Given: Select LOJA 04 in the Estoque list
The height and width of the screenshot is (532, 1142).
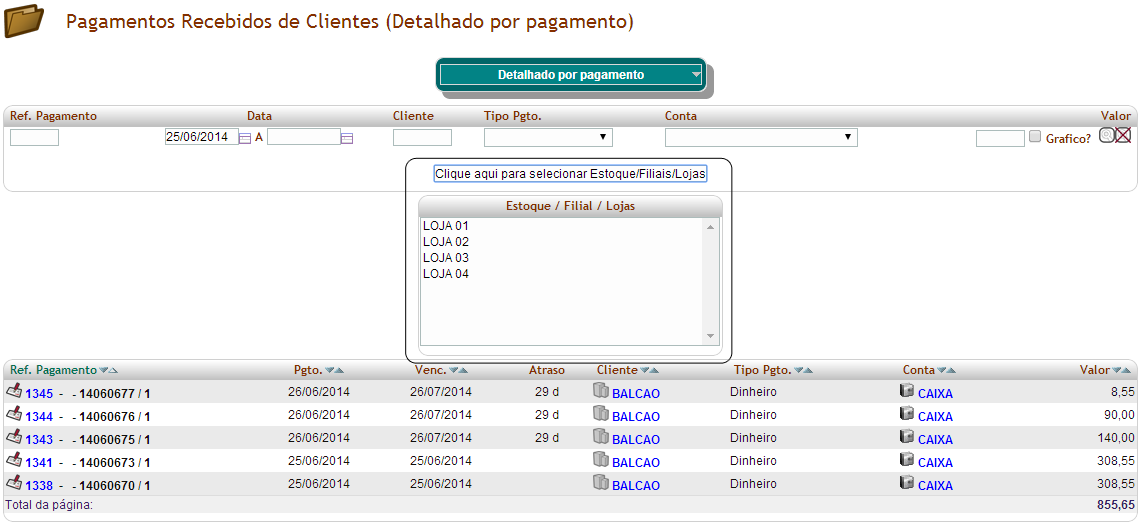Looking at the screenshot, I should pyautogui.click(x=446, y=274).
